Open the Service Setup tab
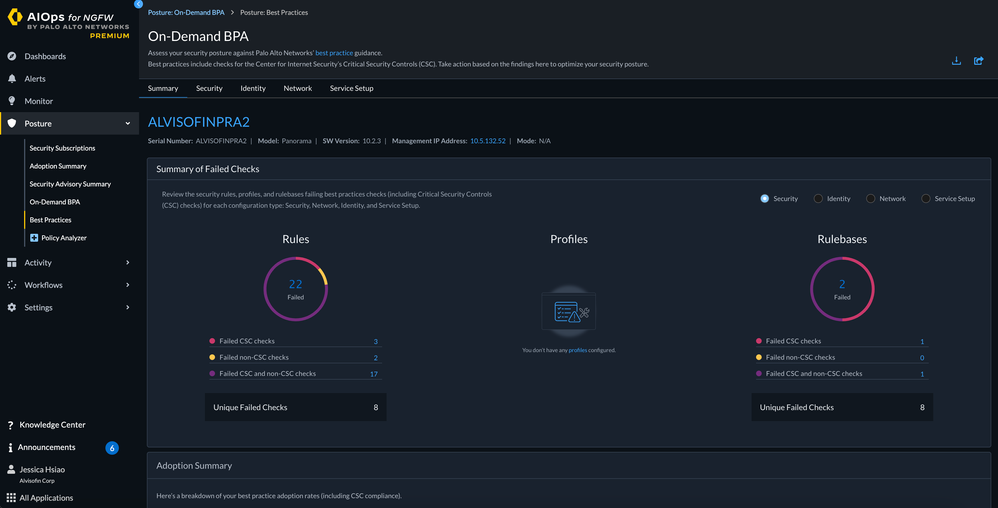The height and width of the screenshot is (508, 998). (351, 88)
